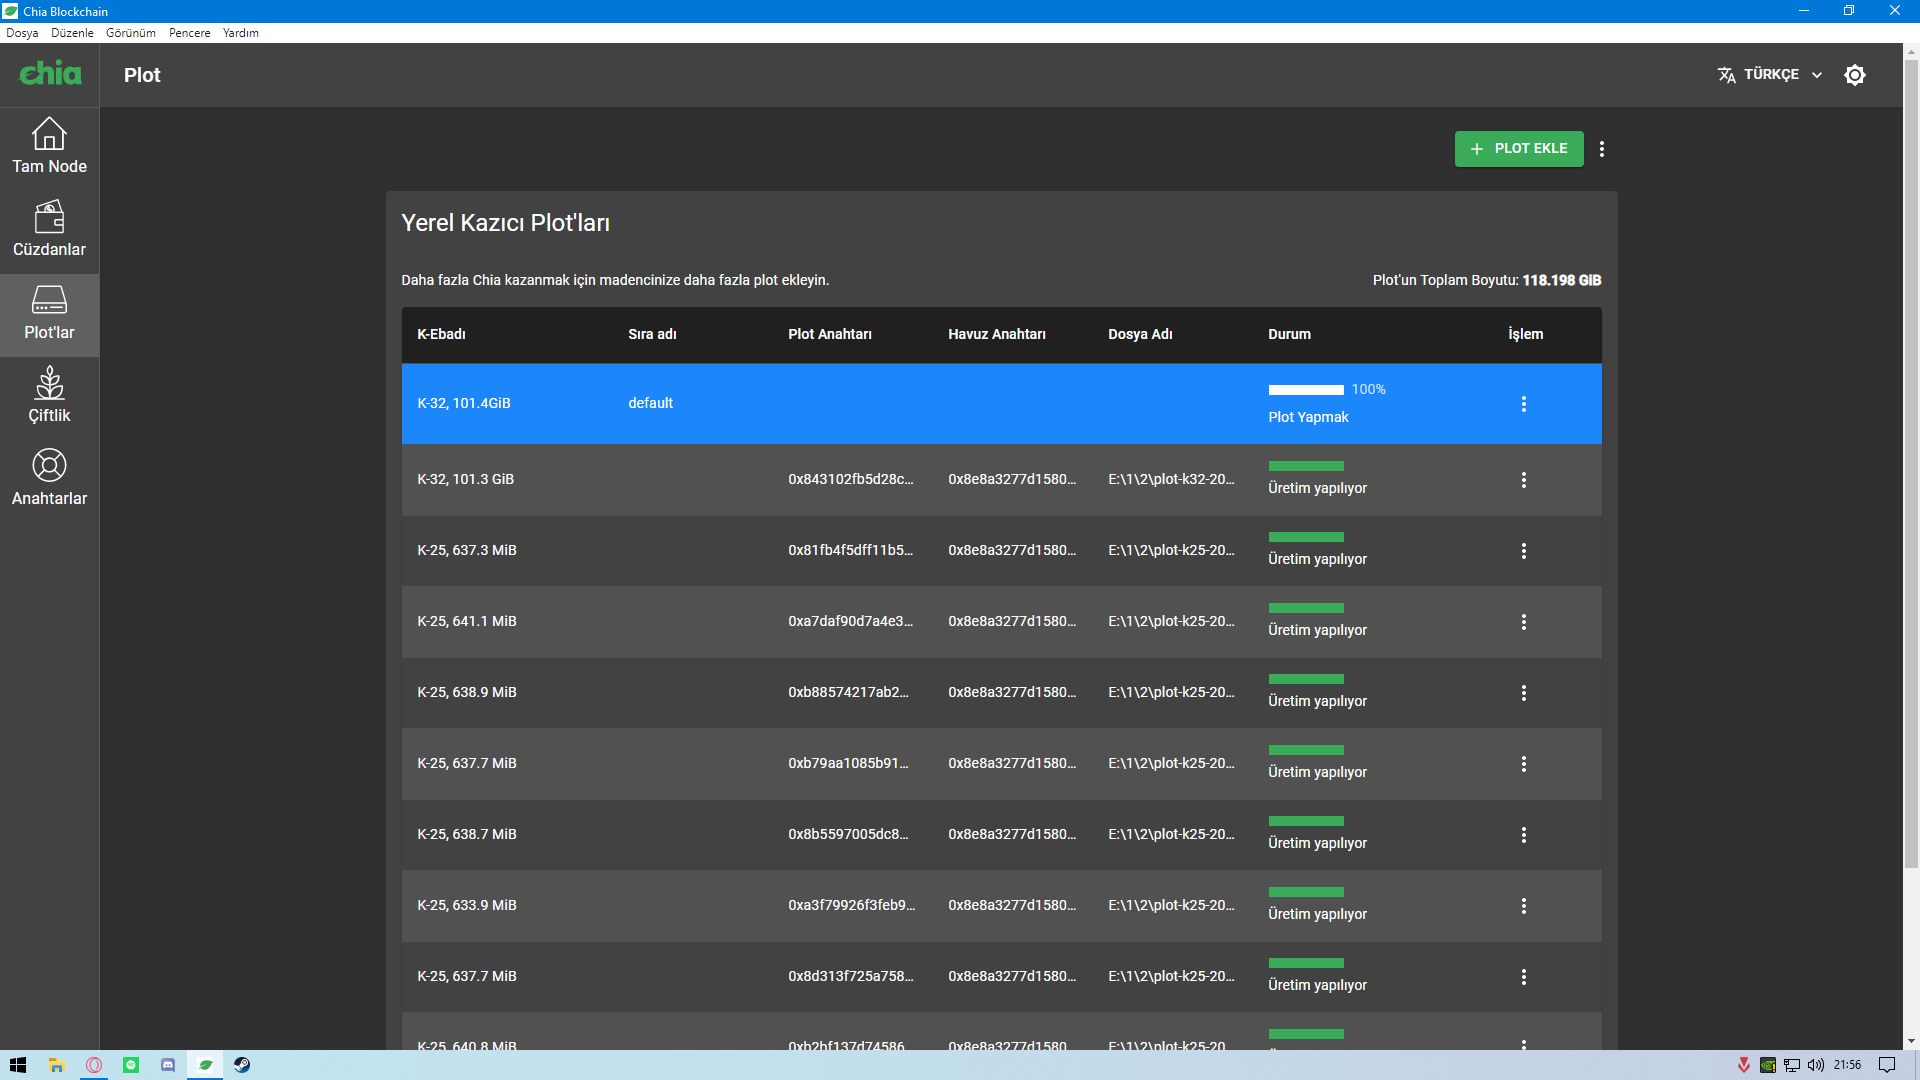Open the Çiftlik farm section
Screen dimensions: 1920x1080
(49, 396)
